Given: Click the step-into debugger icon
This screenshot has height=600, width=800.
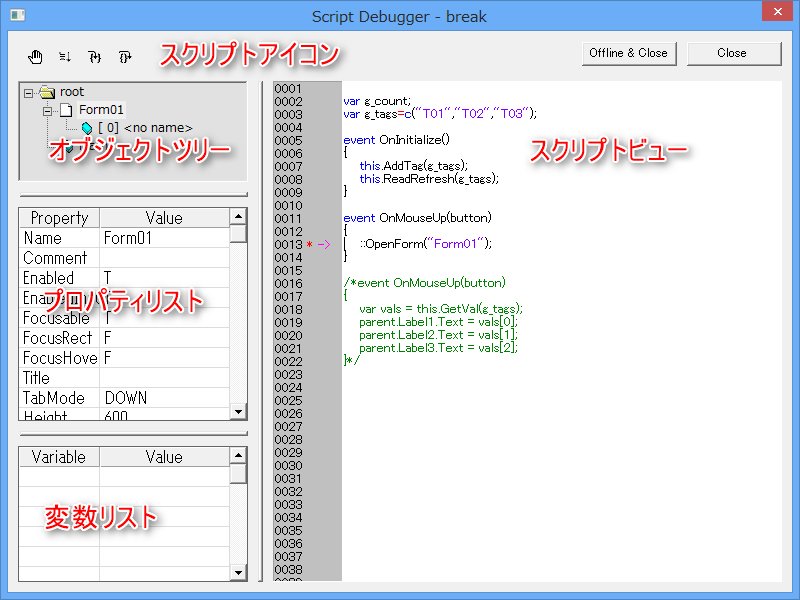Looking at the screenshot, I should 94,57.
